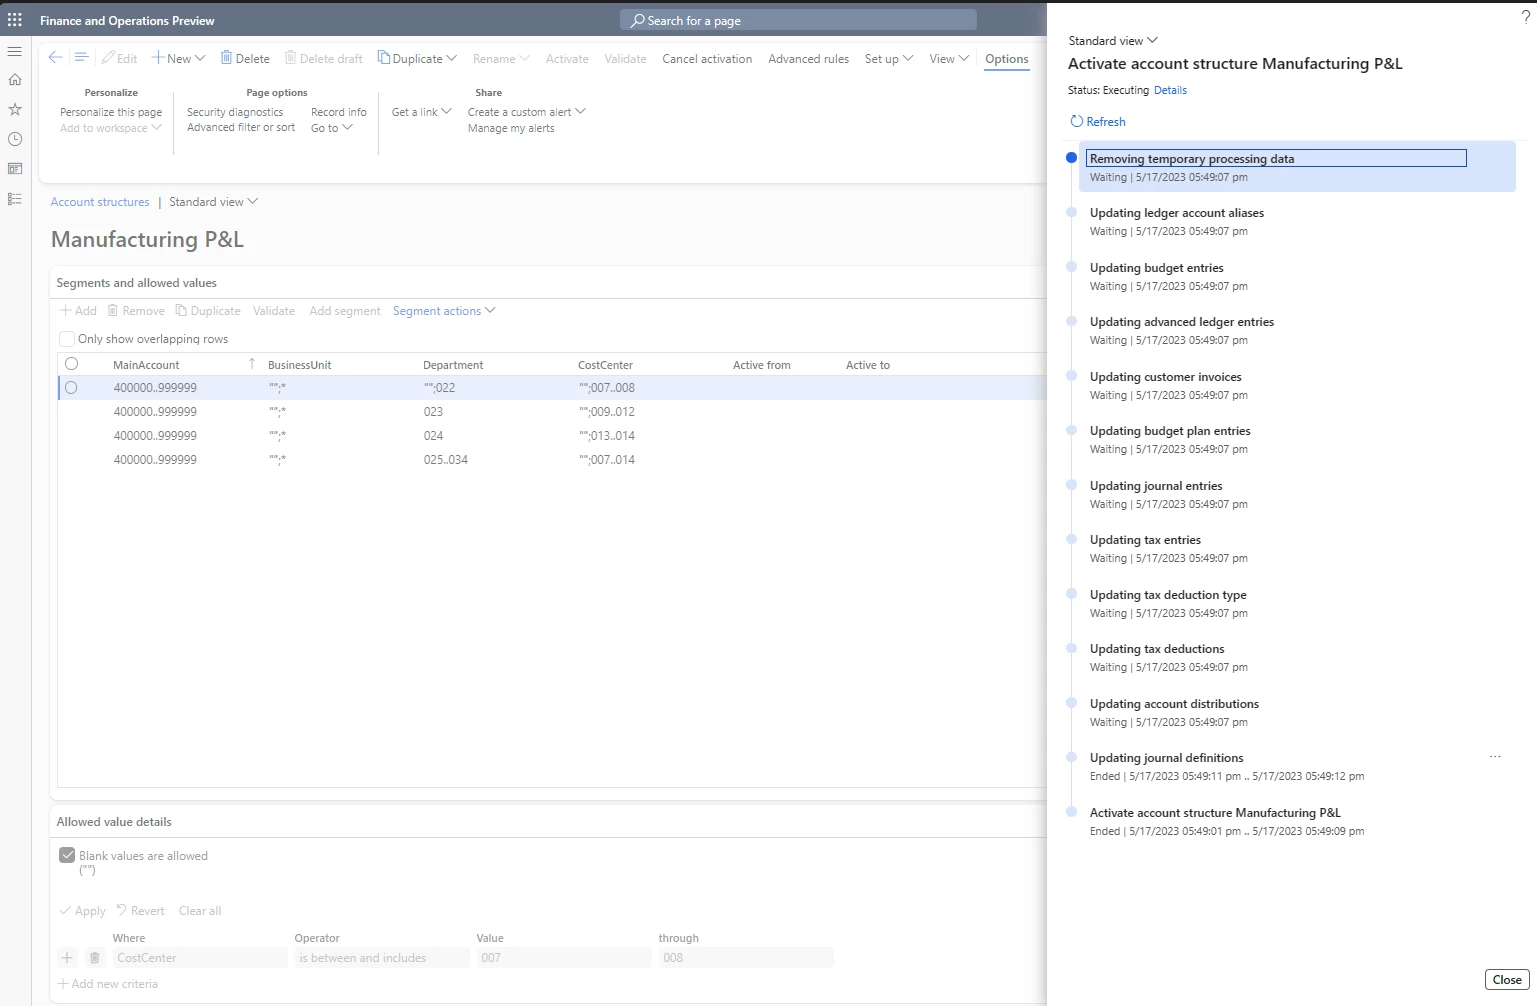The width and height of the screenshot is (1537, 1006).
Task: Open the modules list icon in sidebar
Action: click(14, 199)
